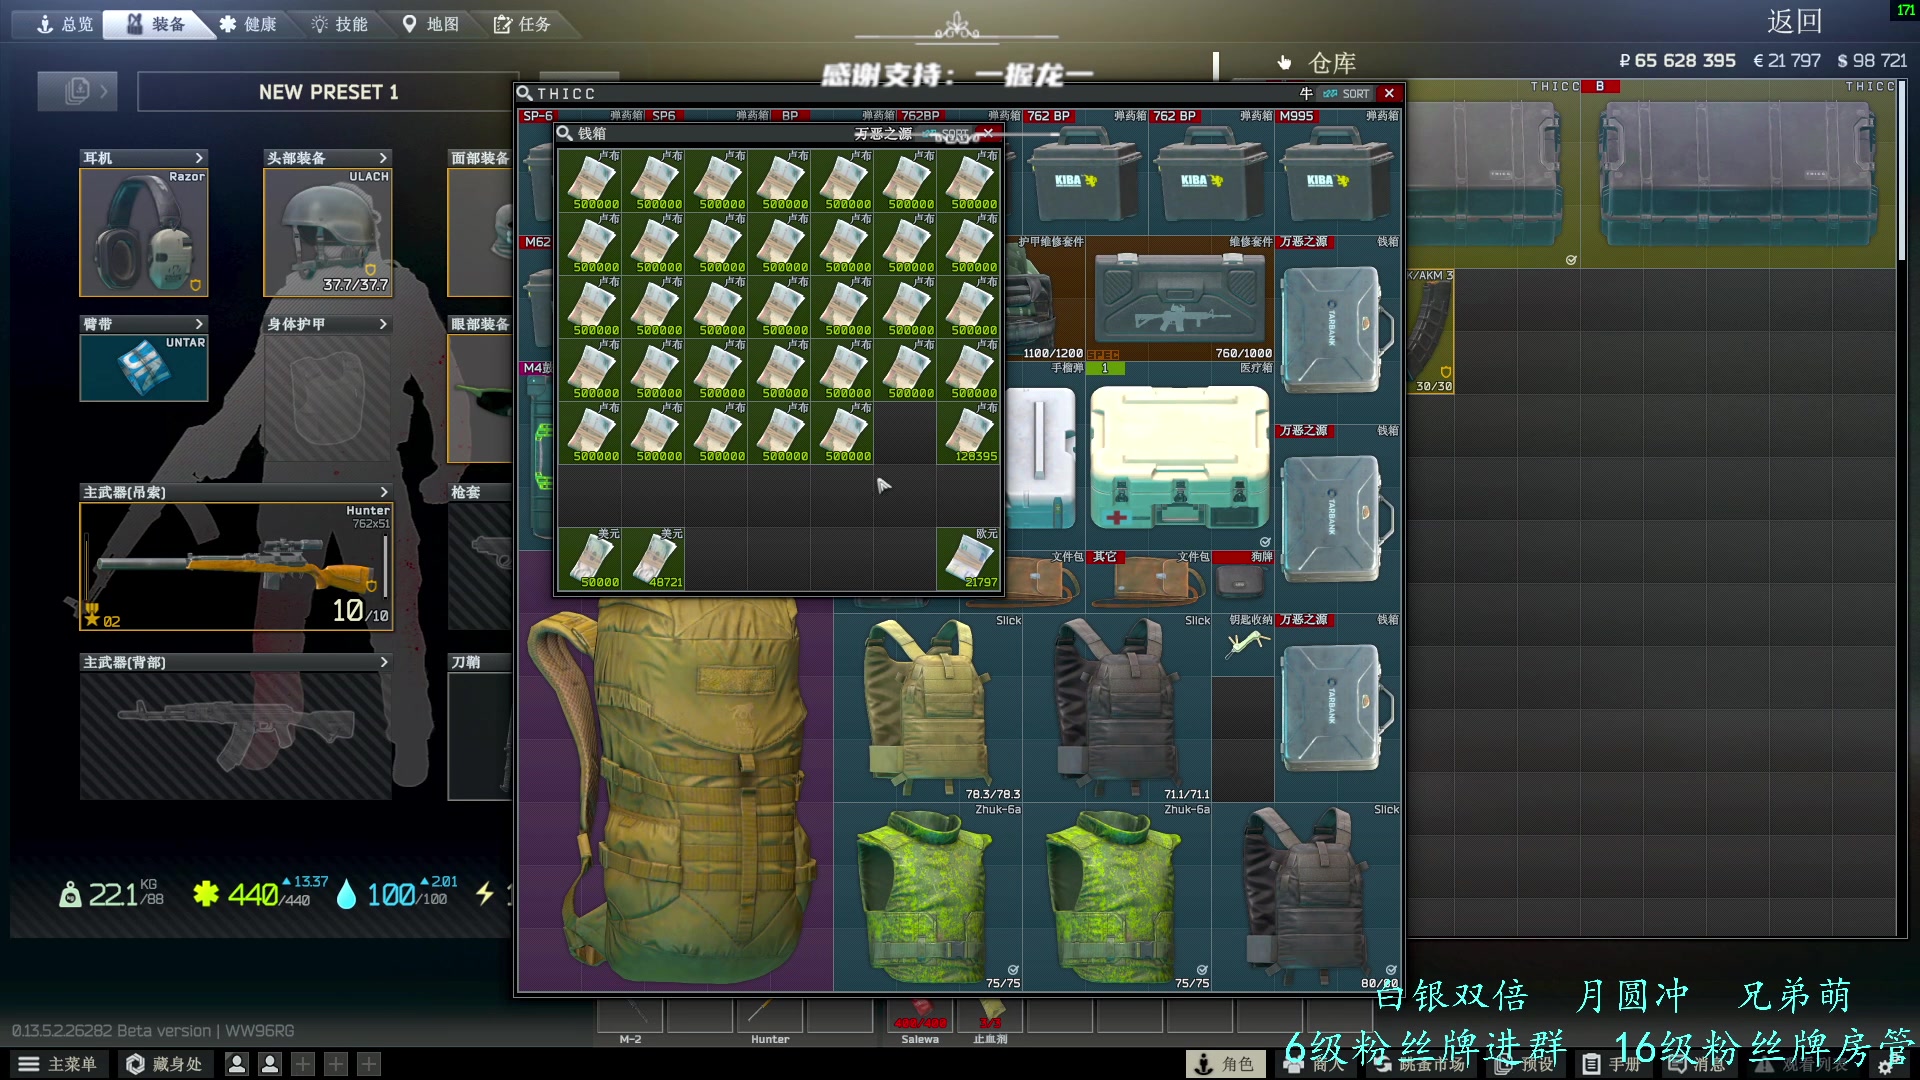Viewport: 1920px width, 1080px height.
Task: Click the 钱箱 money case search icon
Action: pos(565,133)
